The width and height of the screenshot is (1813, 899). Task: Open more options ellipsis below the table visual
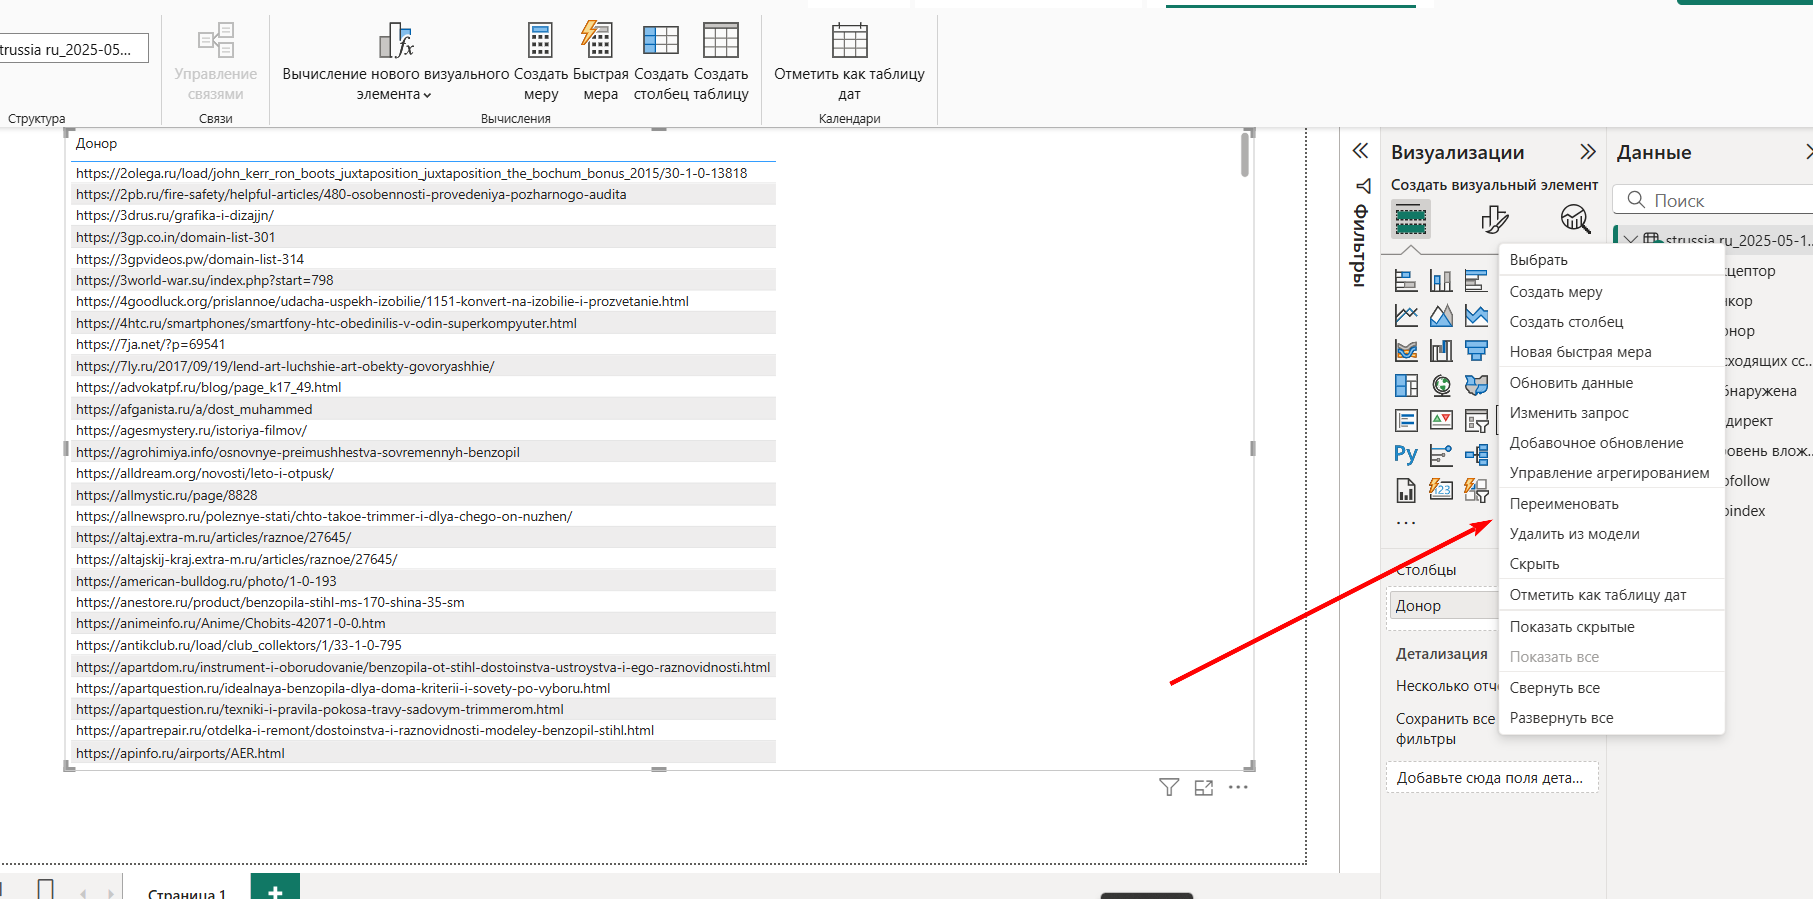1238,788
